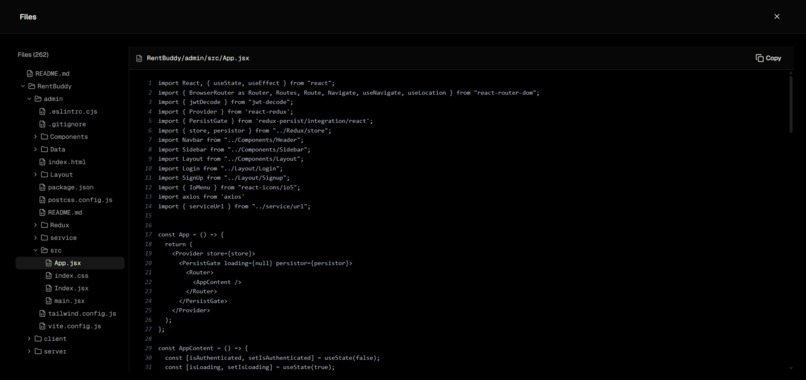Click file icon beside tailwind.config.js
This screenshot has height=380, width=806.
pyautogui.click(x=42, y=314)
